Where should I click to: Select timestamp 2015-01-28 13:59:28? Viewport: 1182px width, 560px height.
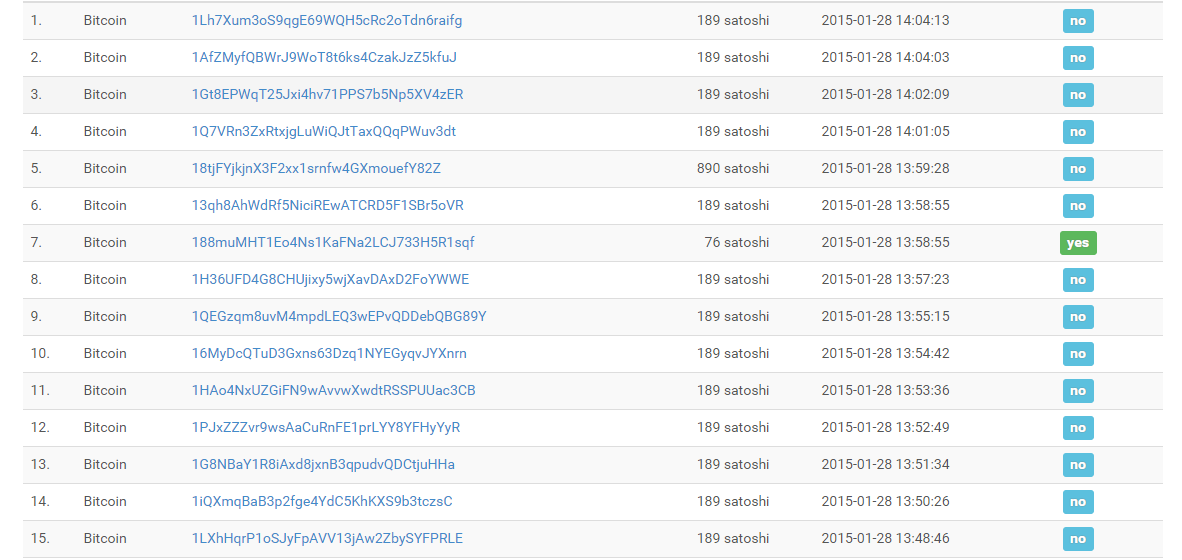[x=885, y=168]
